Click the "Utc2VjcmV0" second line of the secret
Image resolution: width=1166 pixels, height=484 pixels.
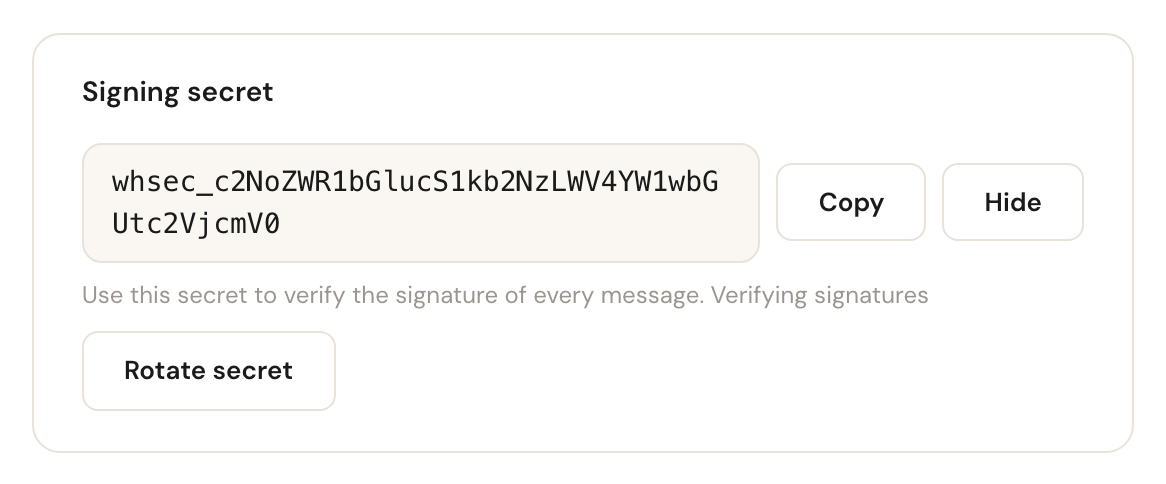tap(196, 224)
